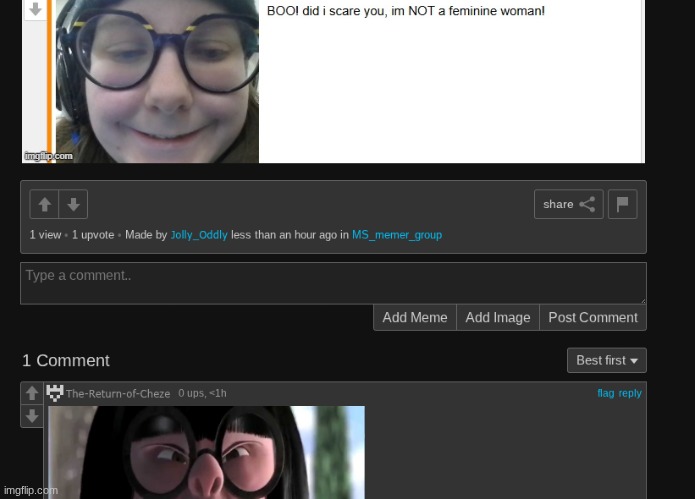Submit with the Post Comment button
695x499 pixels.
pyautogui.click(x=592, y=317)
